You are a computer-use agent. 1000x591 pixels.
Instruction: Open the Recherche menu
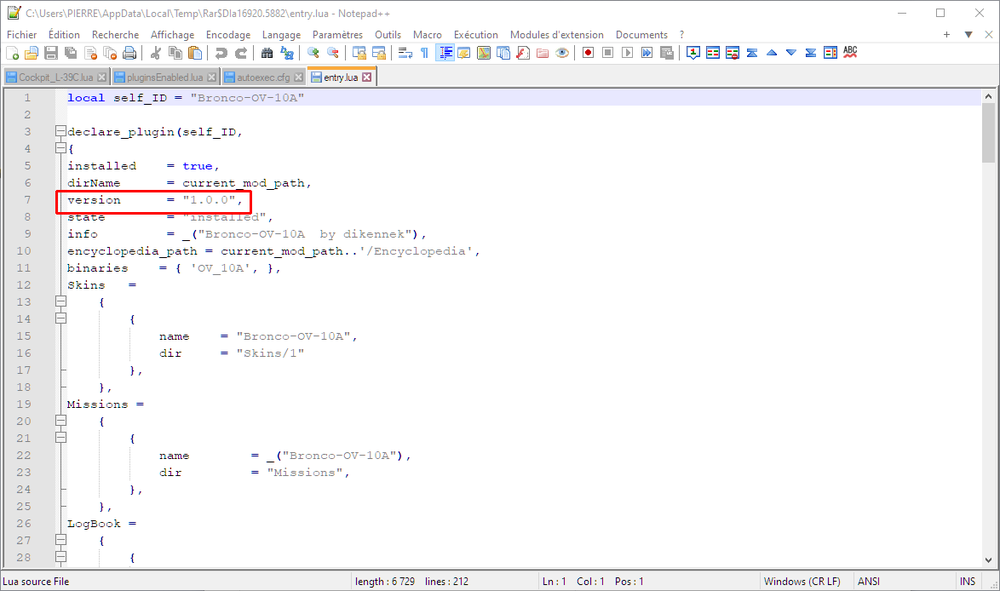coord(115,34)
